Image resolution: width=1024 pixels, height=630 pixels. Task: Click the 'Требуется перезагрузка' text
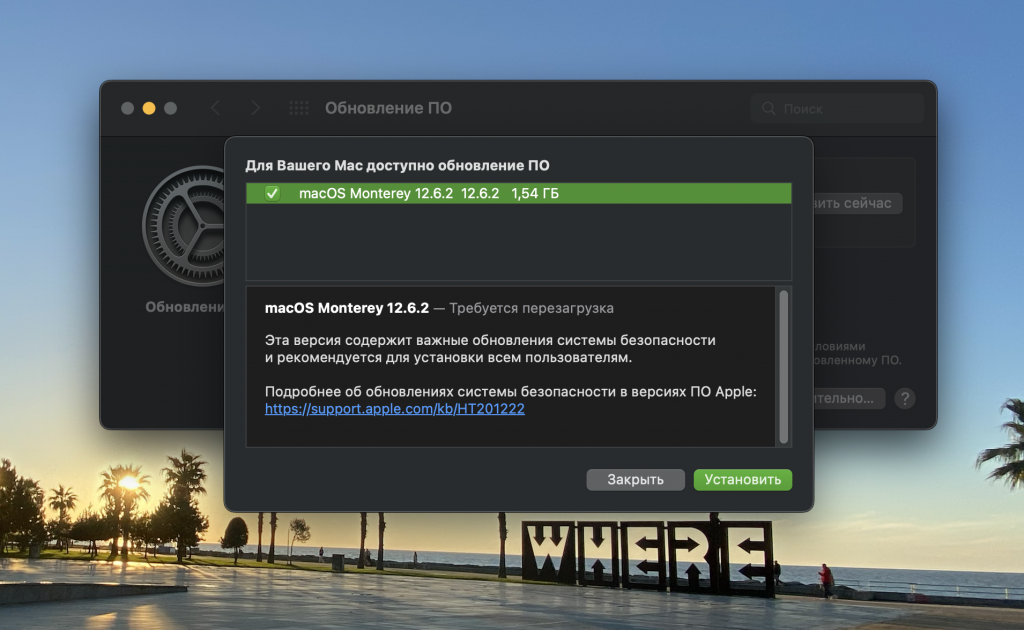(x=532, y=308)
